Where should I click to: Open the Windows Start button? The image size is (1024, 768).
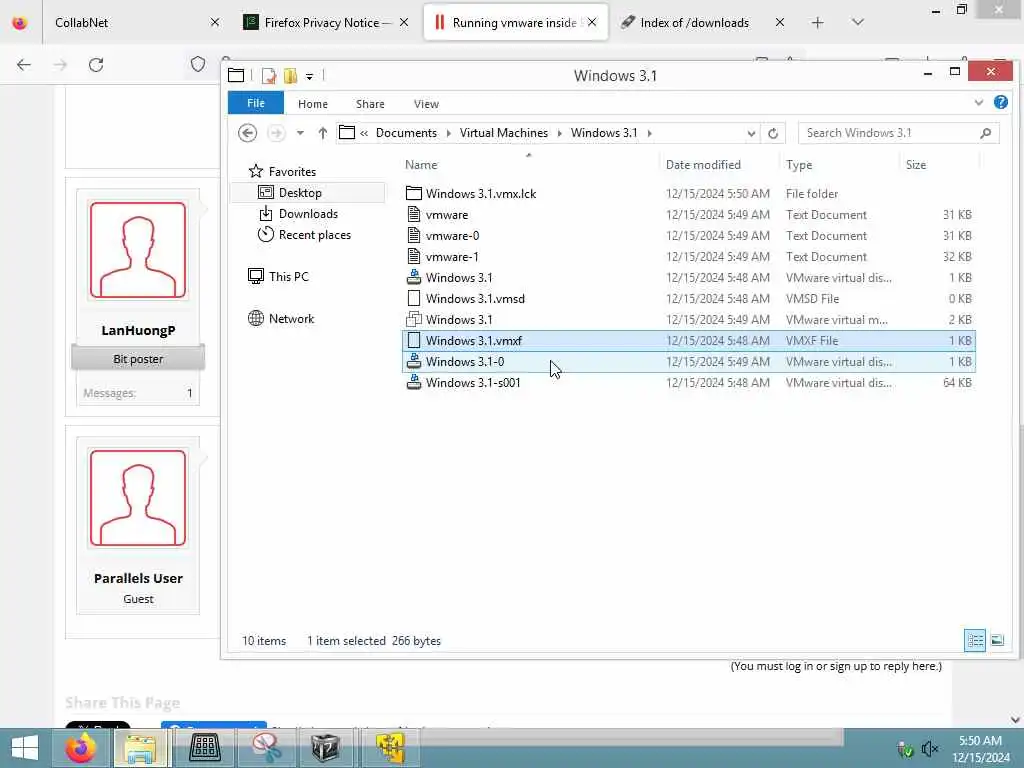25,748
